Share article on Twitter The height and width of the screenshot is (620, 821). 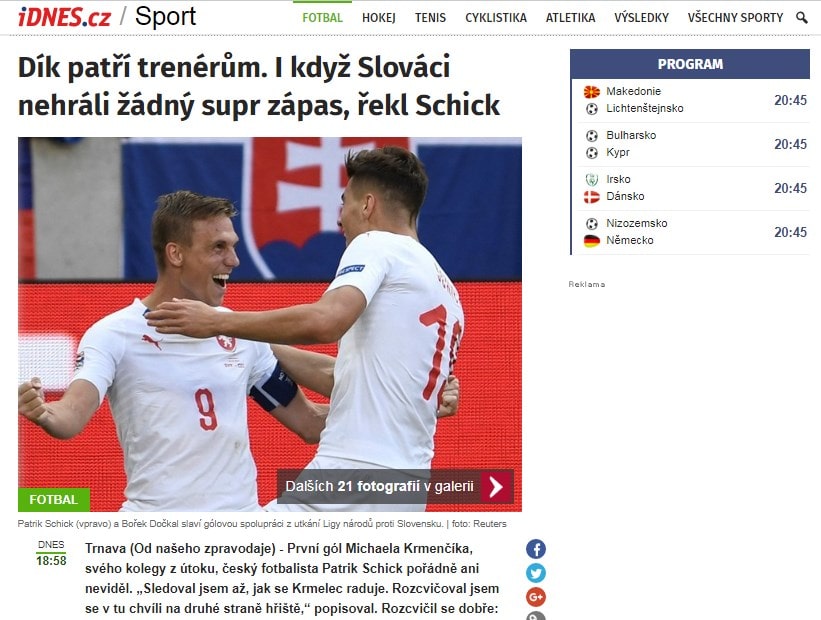536,573
